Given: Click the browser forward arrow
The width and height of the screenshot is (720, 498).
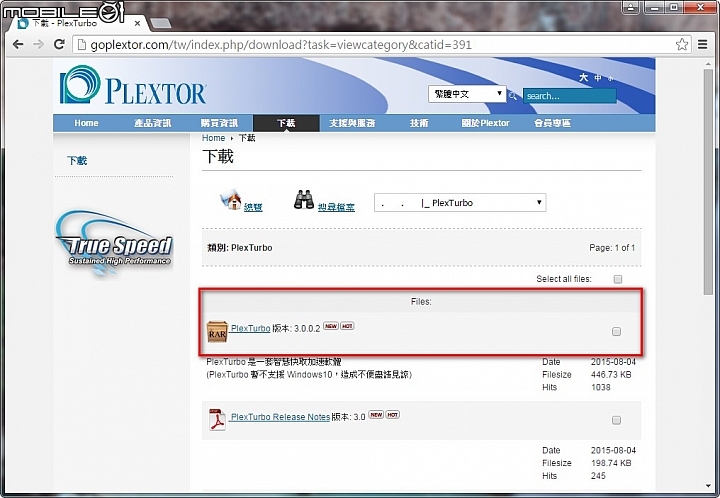Looking at the screenshot, I should tap(39, 45).
